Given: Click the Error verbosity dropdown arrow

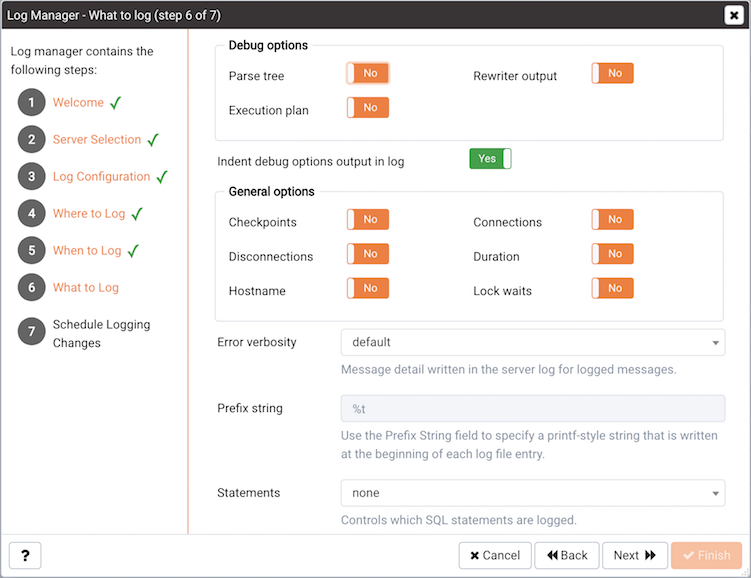Looking at the screenshot, I should click(715, 343).
